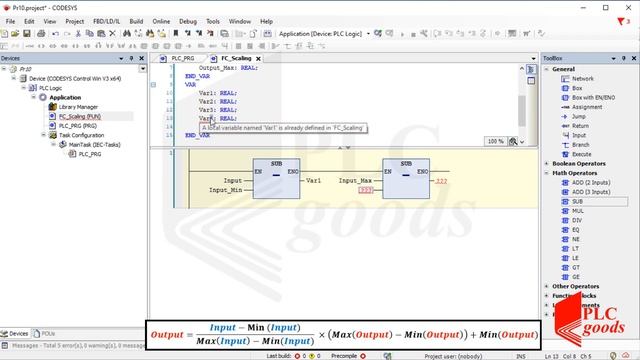The height and width of the screenshot is (360, 640).
Task: Open the Messages panel bar
Action: pos(73,346)
